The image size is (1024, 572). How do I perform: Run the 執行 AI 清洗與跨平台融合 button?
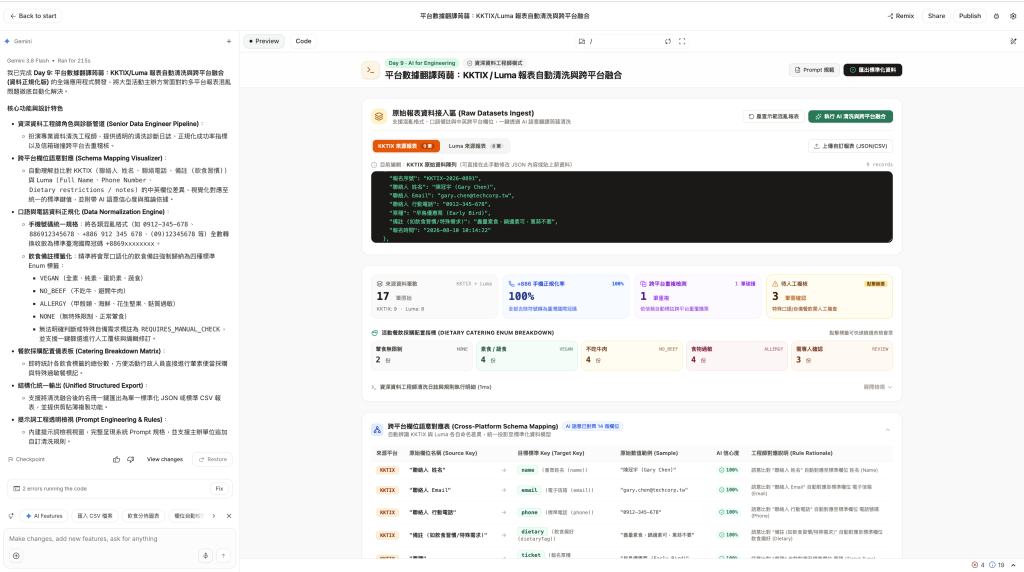point(850,117)
